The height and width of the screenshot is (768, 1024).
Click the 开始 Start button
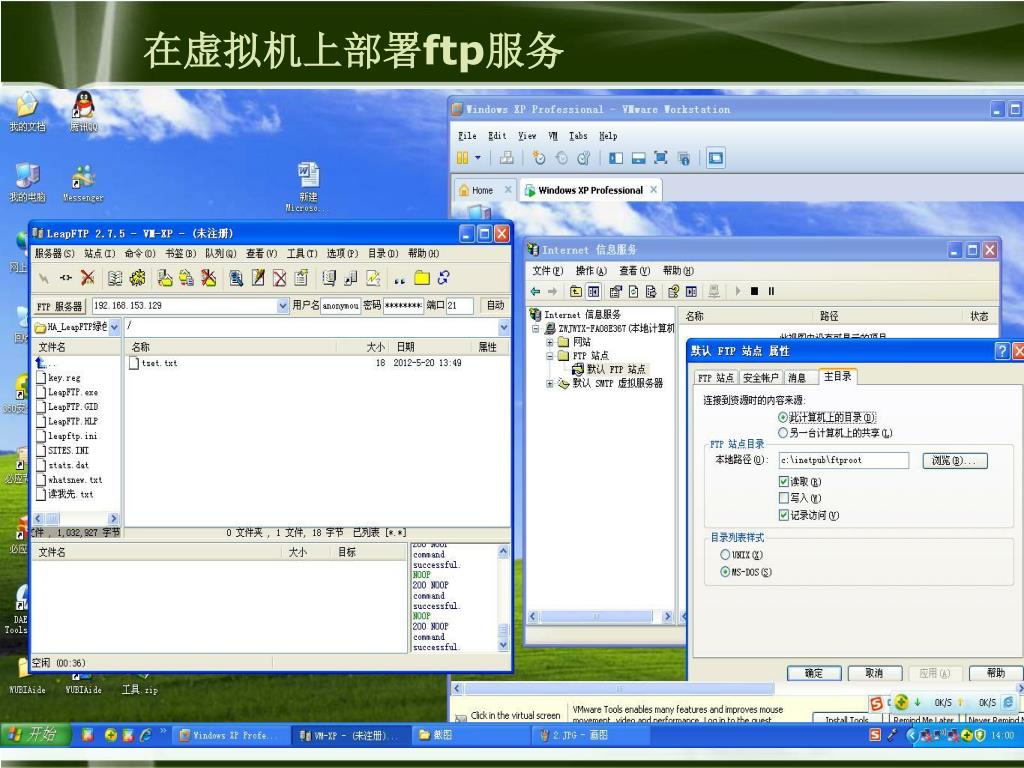click(x=35, y=735)
